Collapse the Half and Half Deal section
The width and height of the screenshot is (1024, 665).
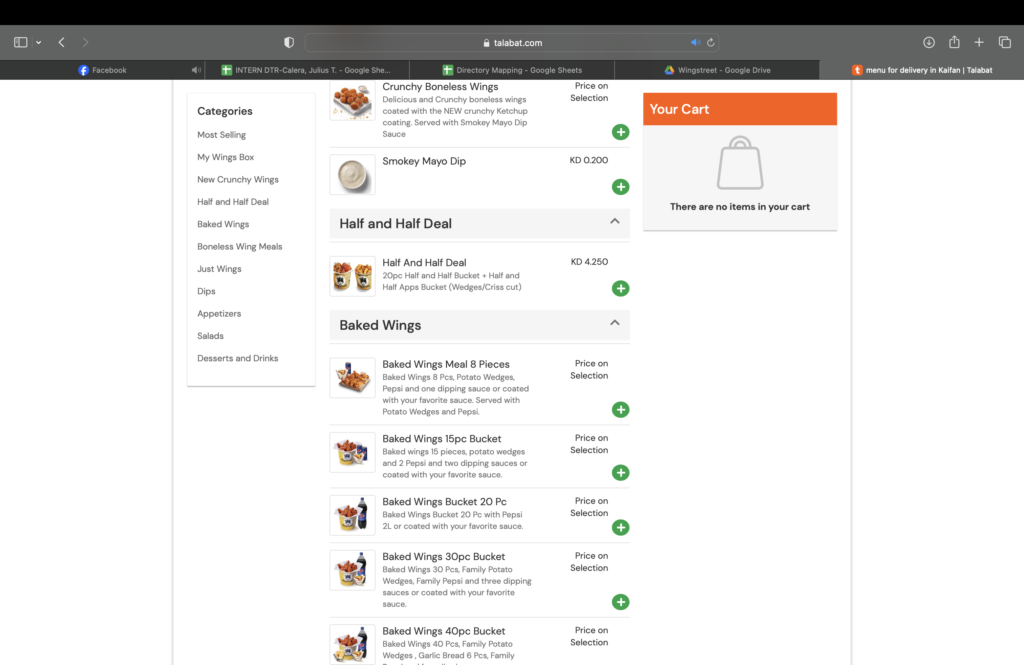tap(615, 222)
